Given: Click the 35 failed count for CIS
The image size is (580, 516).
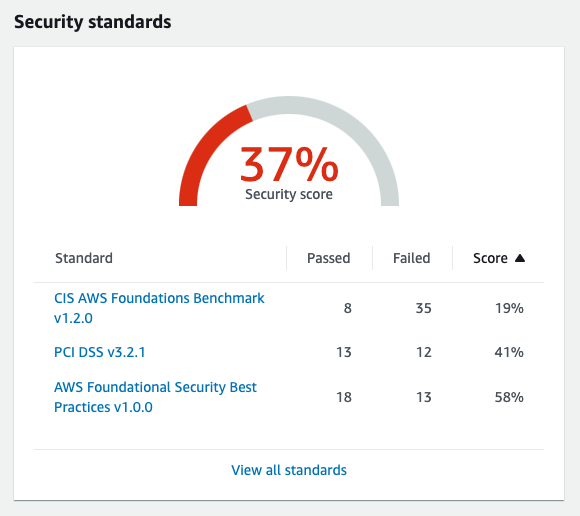Looking at the screenshot, I should point(424,308).
